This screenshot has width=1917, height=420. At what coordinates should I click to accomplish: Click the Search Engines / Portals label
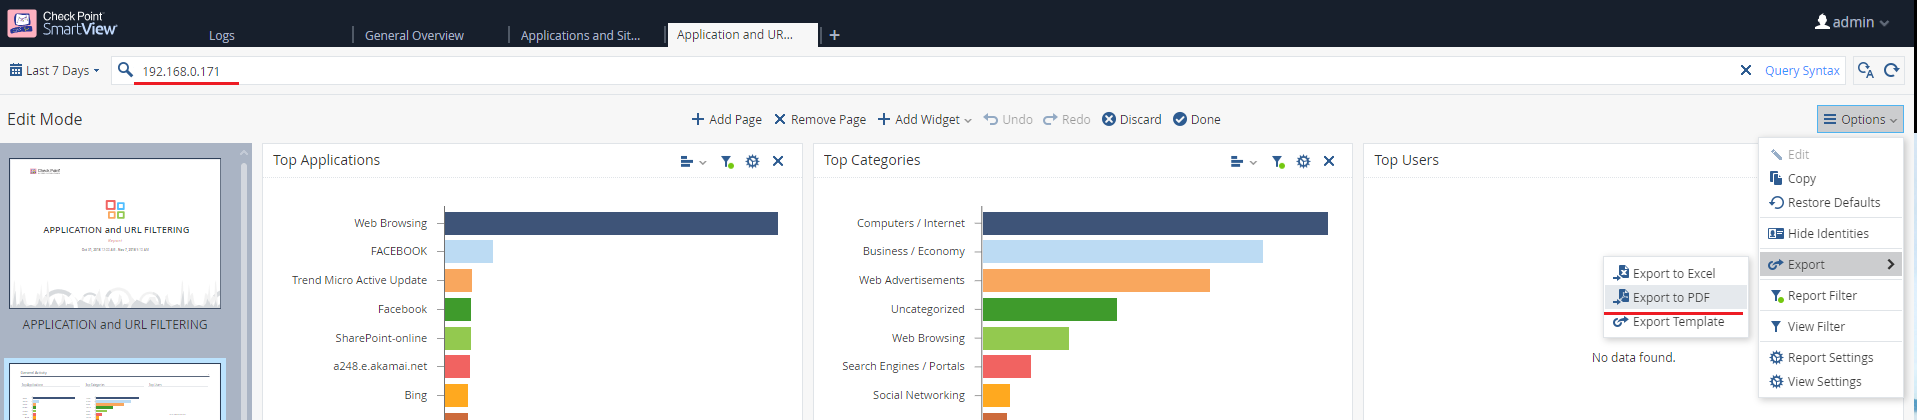coord(903,366)
